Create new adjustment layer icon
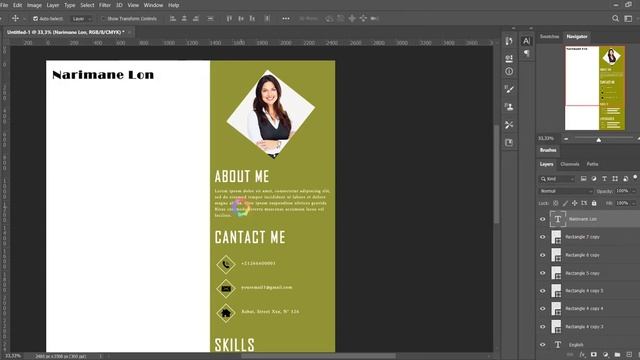Image resolution: width=640 pixels, height=360 pixels. pos(606,355)
